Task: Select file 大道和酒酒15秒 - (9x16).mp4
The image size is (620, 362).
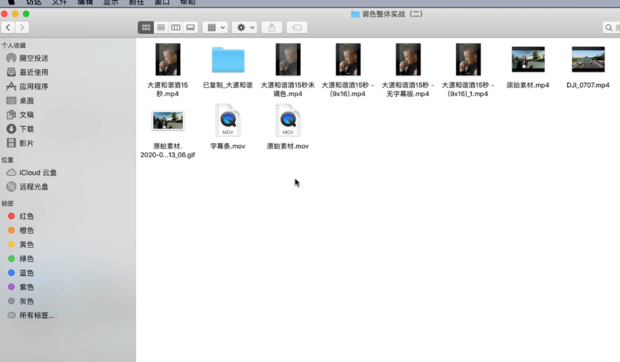Action: tap(348, 60)
